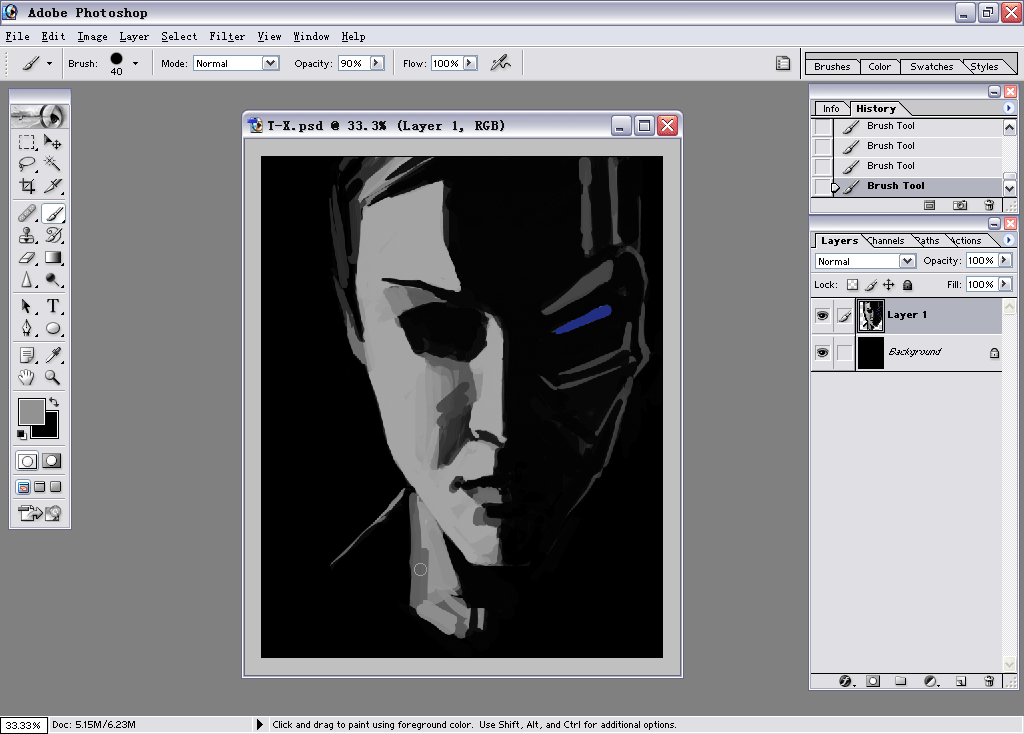
Task: Open the brush preset picker dropdown
Action: coord(135,63)
